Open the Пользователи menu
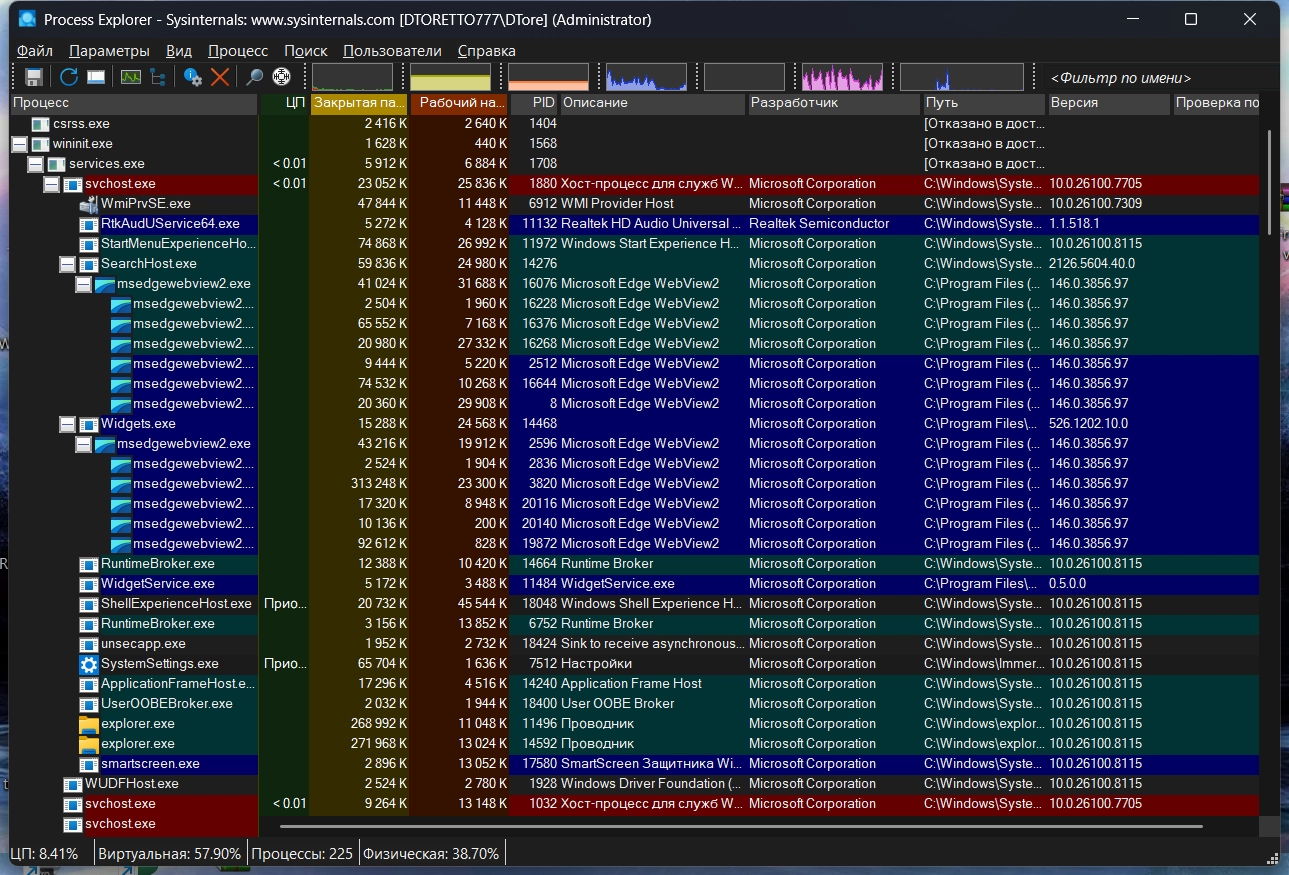Screen dimensions: 1289x875 392,51
